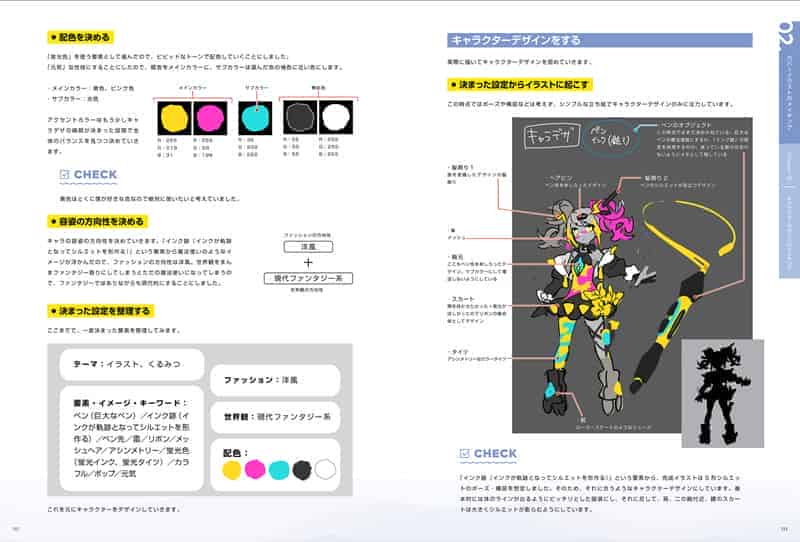Click the white swatch in the black frame
The width and height of the screenshot is (800, 542).
pos(336,117)
